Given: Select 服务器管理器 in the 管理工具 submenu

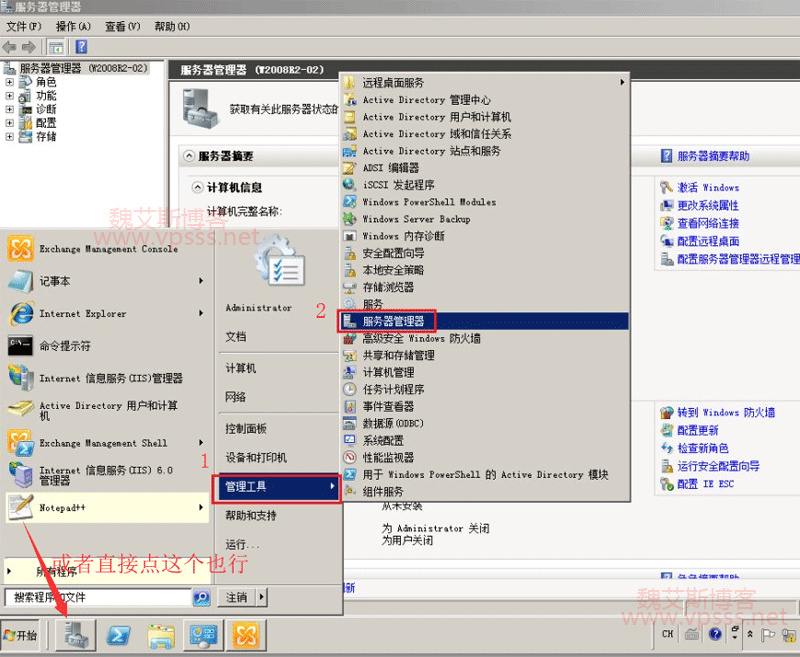Looking at the screenshot, I should [393, 321].
